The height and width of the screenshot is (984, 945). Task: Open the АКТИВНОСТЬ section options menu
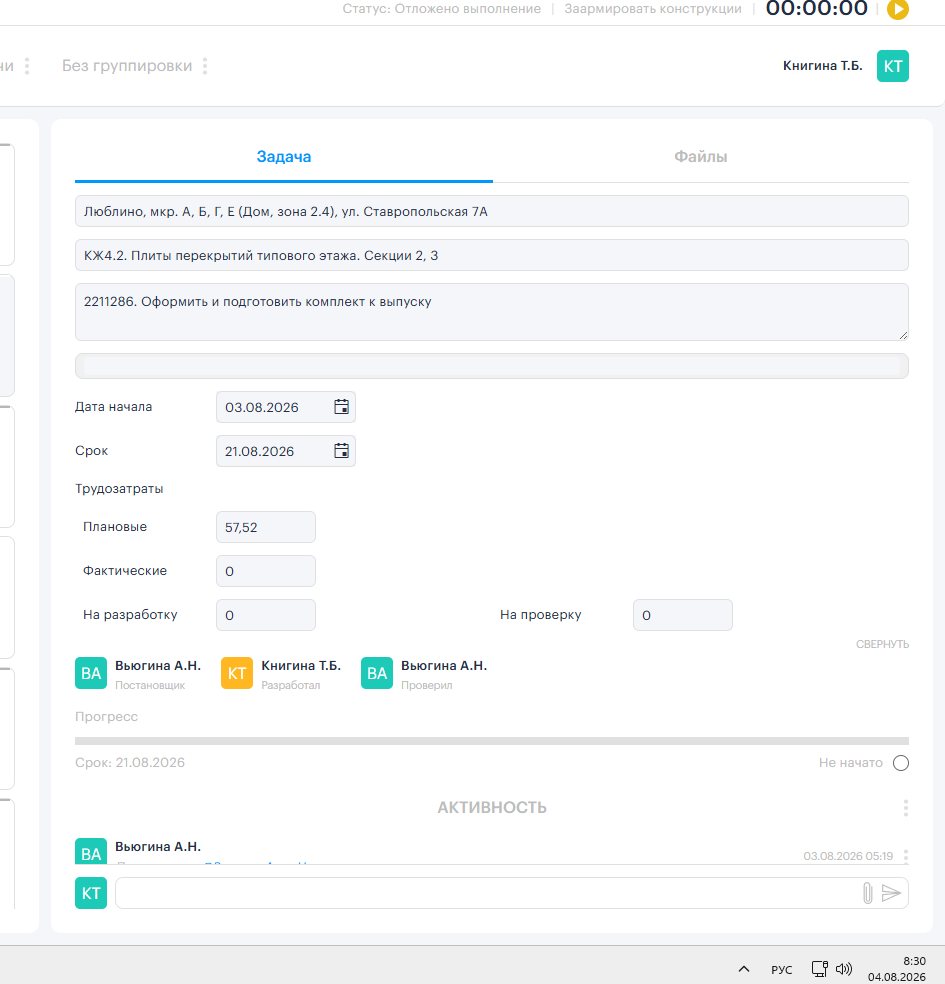coord(905,808)
